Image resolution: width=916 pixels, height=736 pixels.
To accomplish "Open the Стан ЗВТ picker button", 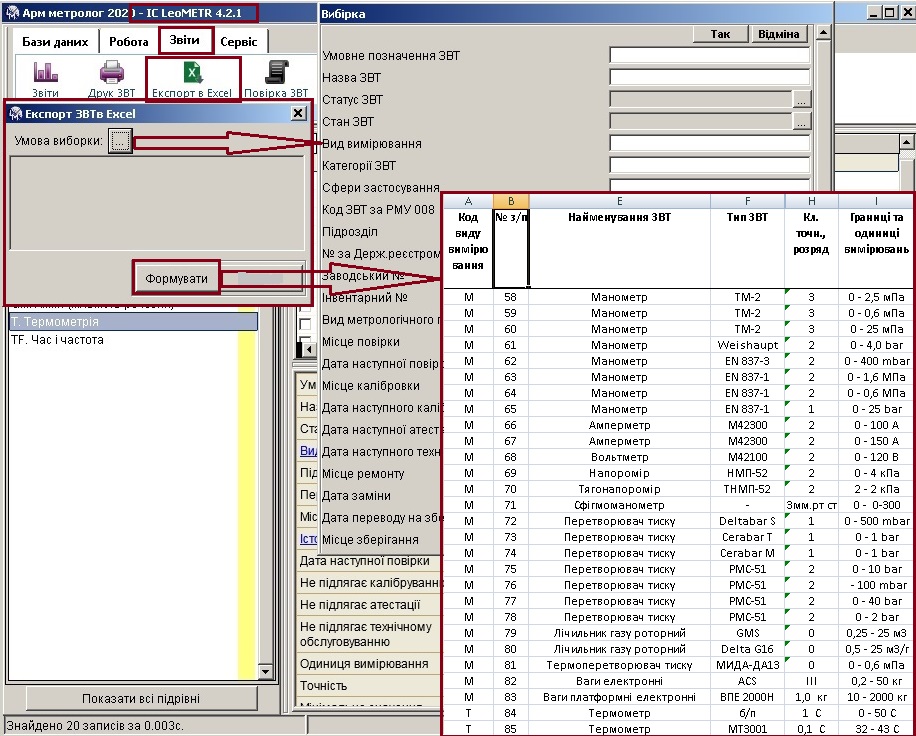I will (x=801, y=122).
